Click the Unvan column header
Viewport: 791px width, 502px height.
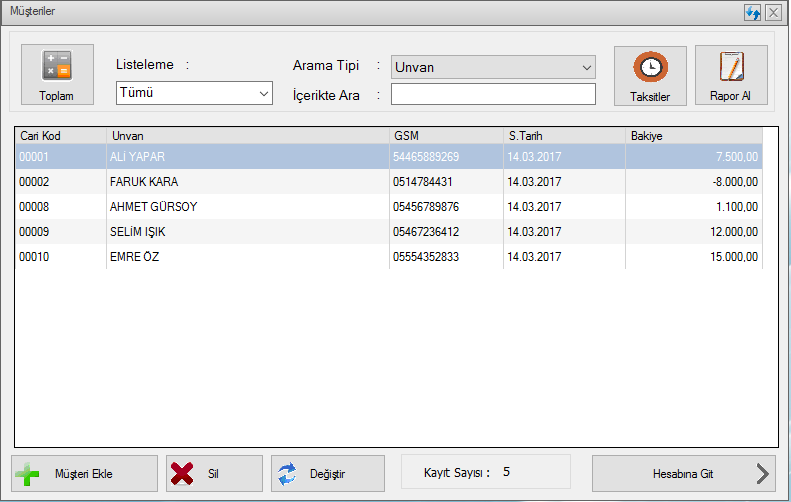[247, 135]
